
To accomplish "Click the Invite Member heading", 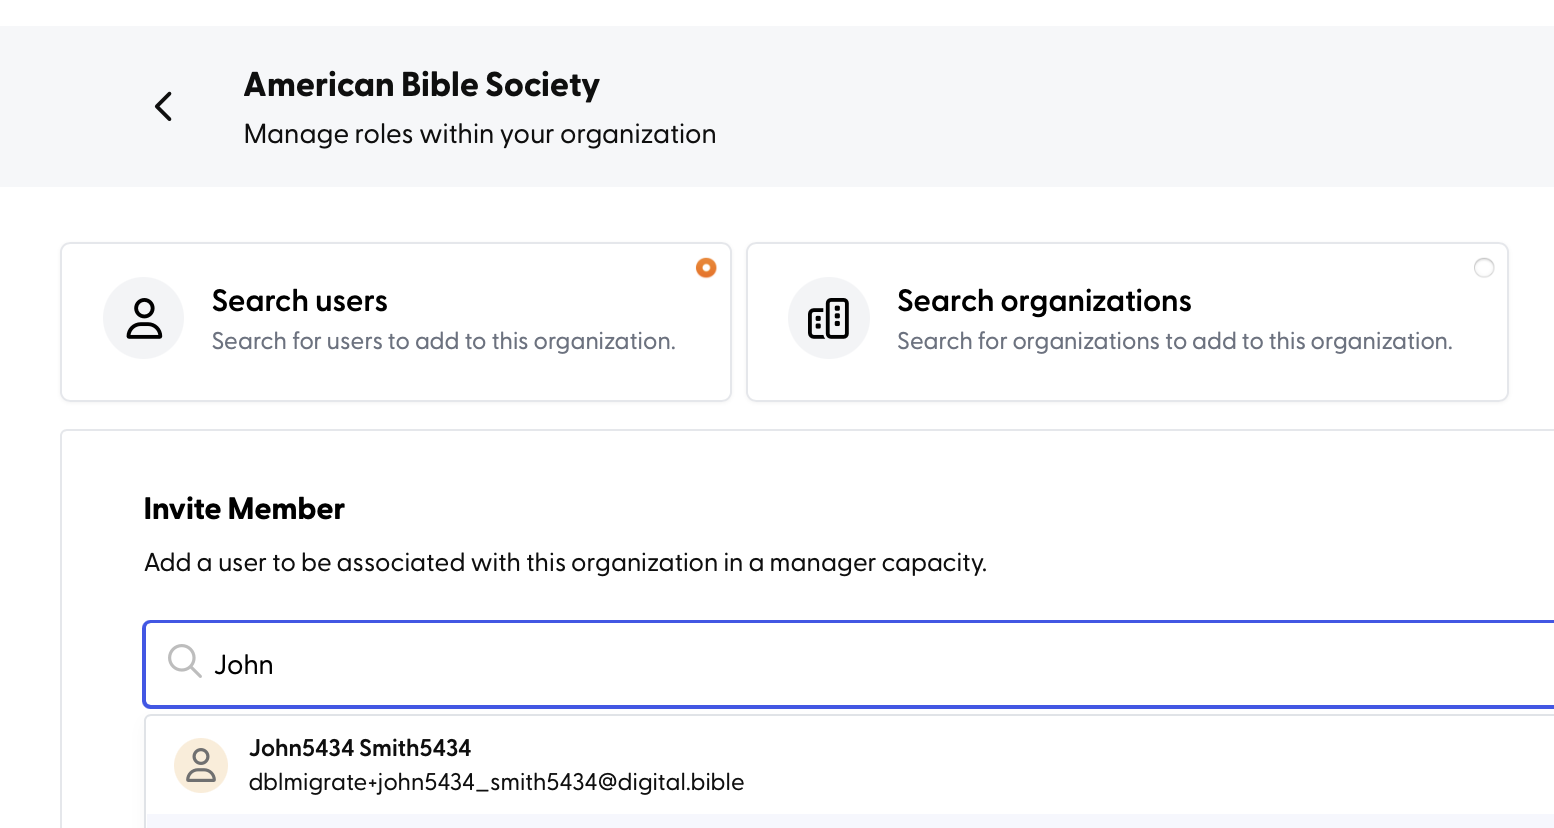I will [244, 509].
